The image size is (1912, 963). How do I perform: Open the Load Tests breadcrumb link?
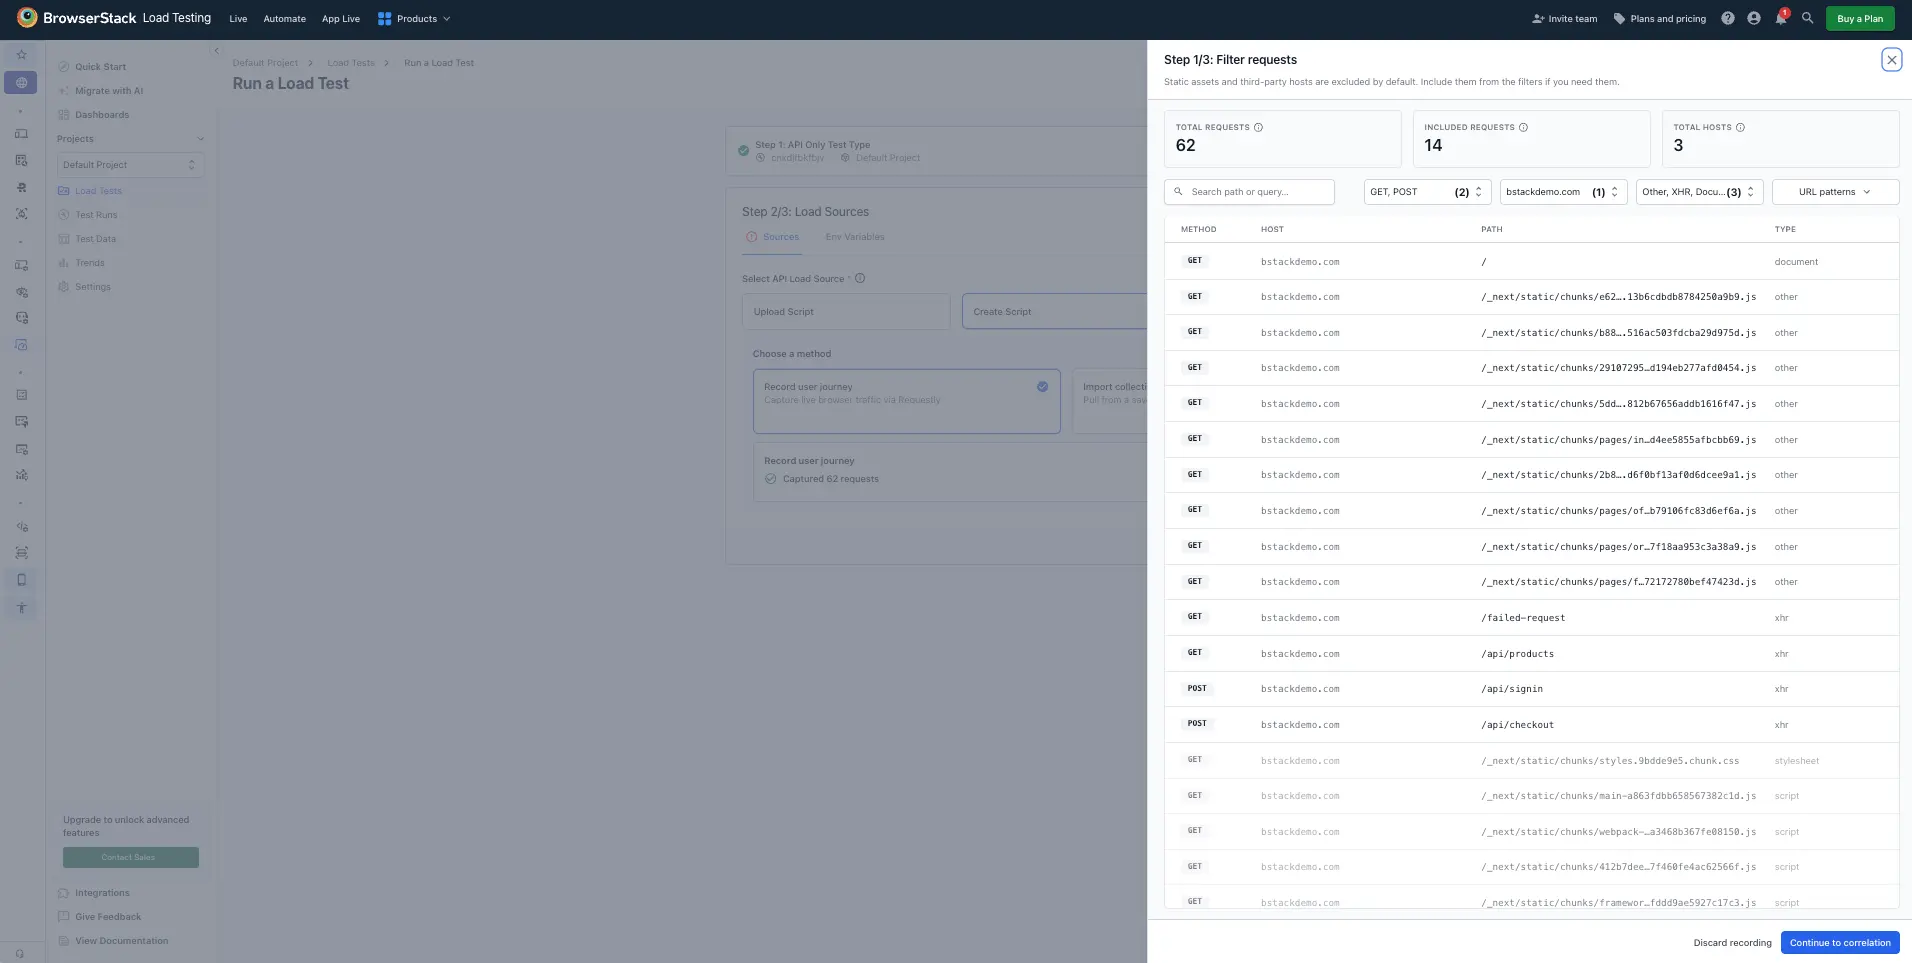pyautogui.click(x=351, y=63)
